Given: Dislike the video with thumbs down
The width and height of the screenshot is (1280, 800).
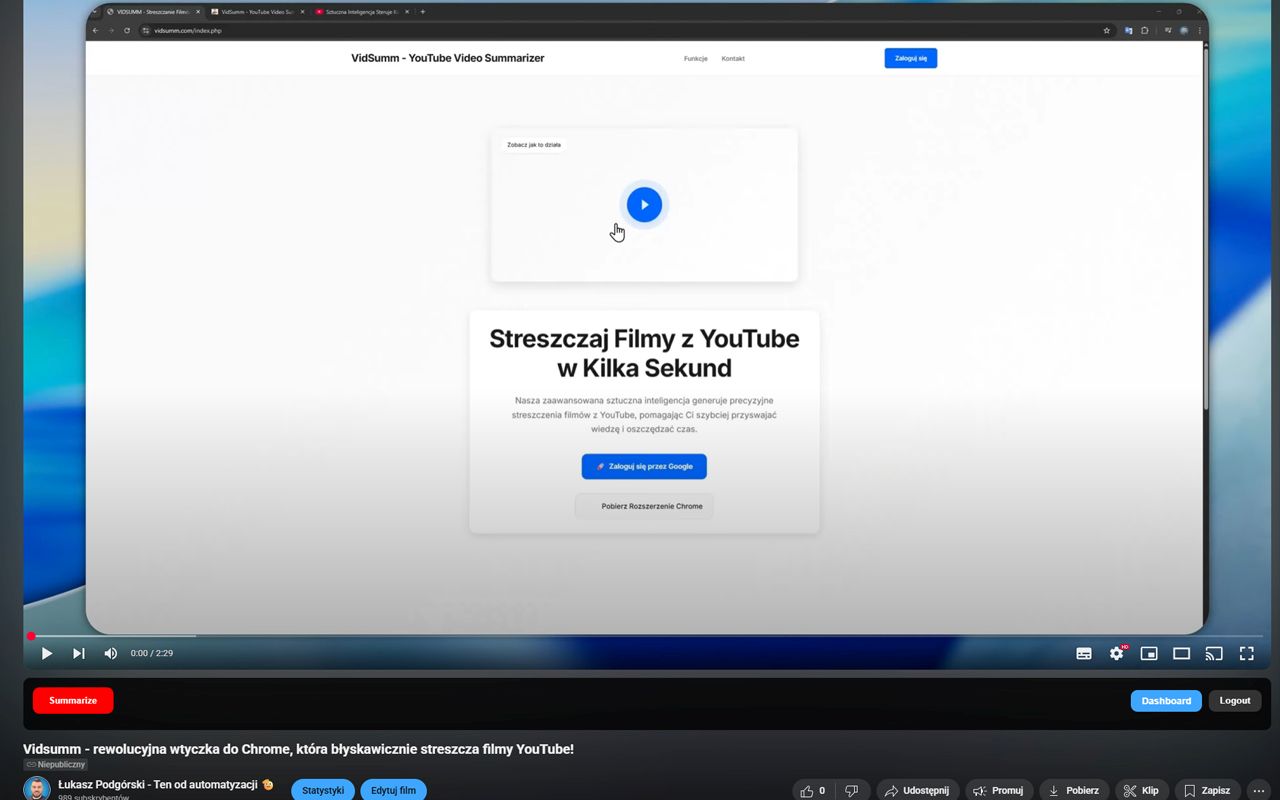Looking at the screenshot, I should click(x=851, y=790).
